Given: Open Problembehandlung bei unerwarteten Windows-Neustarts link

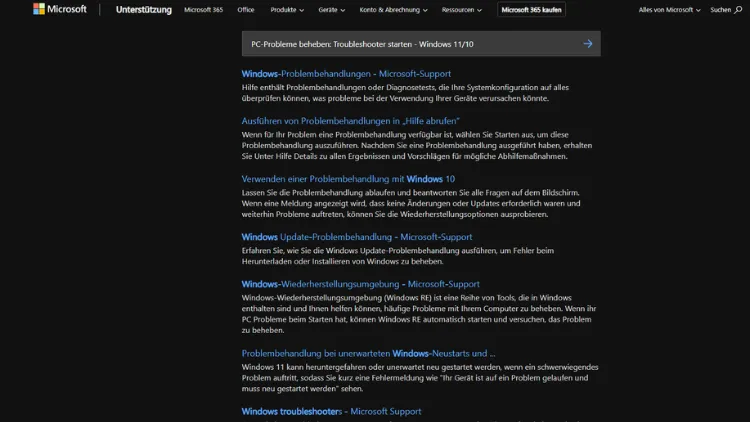Looking at the screenshot, I should 368,354.
